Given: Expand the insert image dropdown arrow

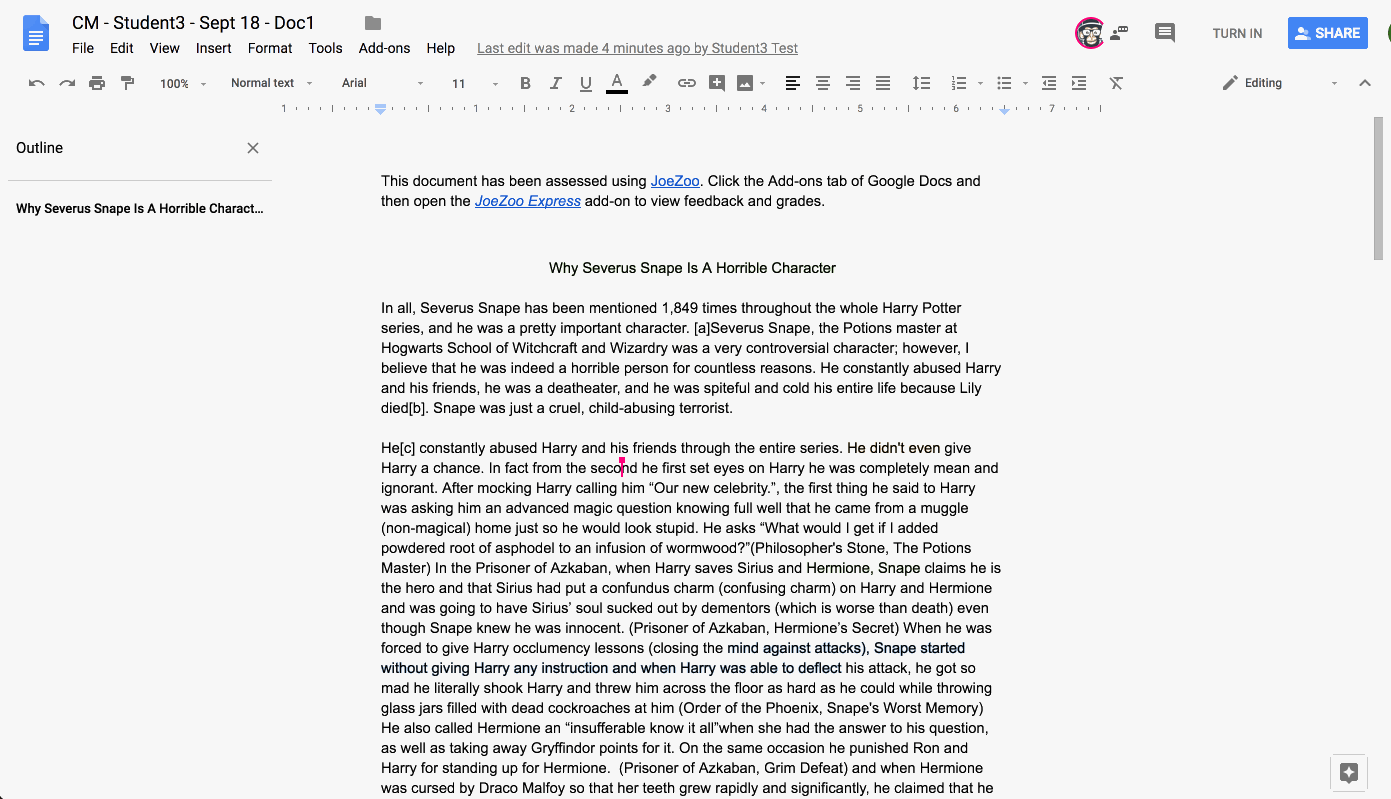Looking at the screenshot, I should point(762,84).
